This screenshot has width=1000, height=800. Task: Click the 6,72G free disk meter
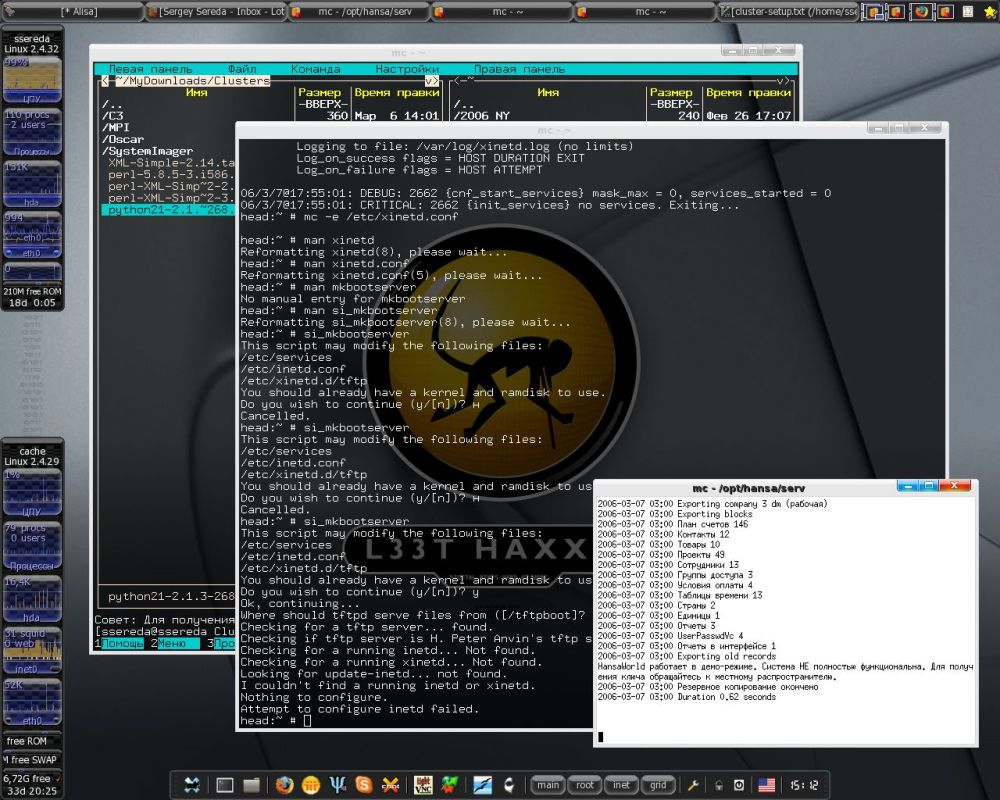[x=32, y=779]
